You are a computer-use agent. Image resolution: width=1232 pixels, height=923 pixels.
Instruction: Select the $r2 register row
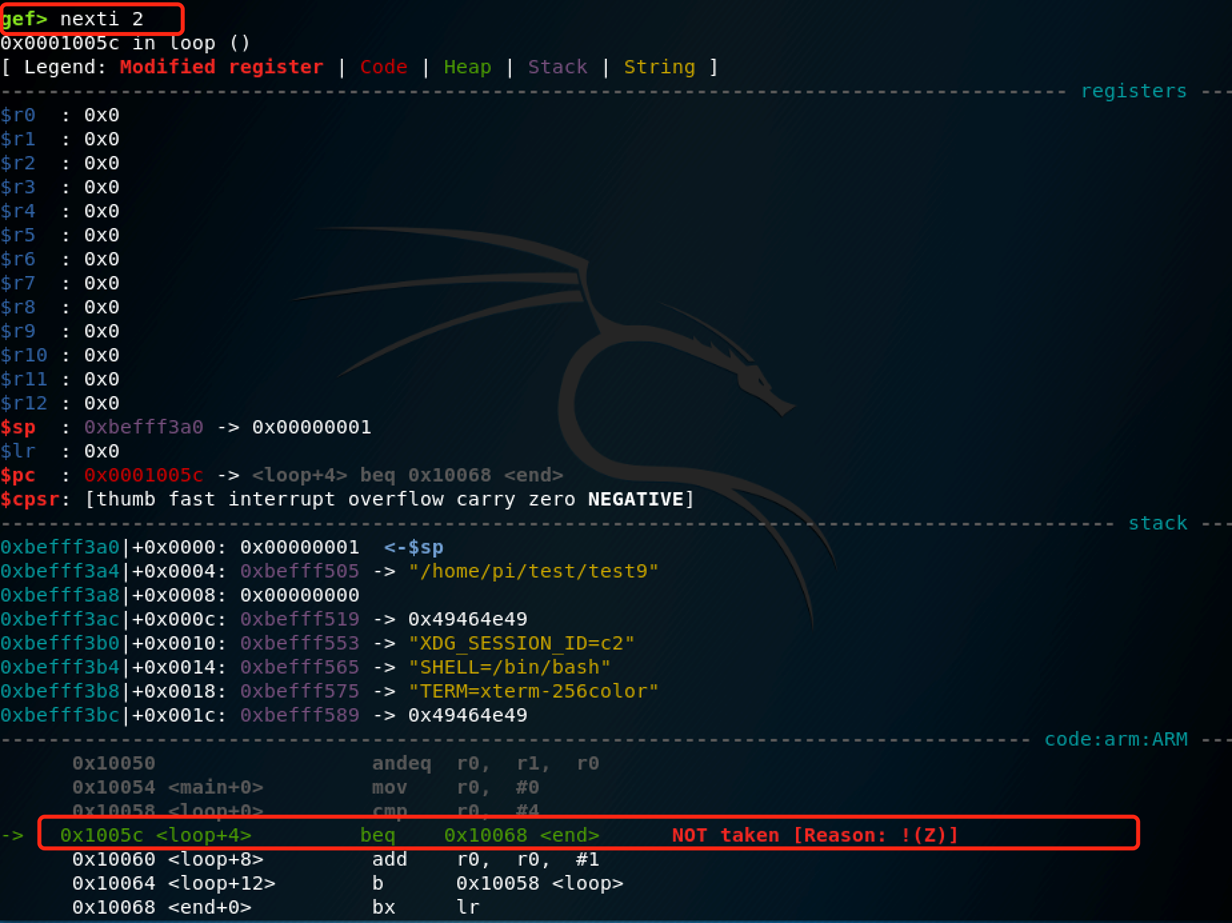(60, 163)
